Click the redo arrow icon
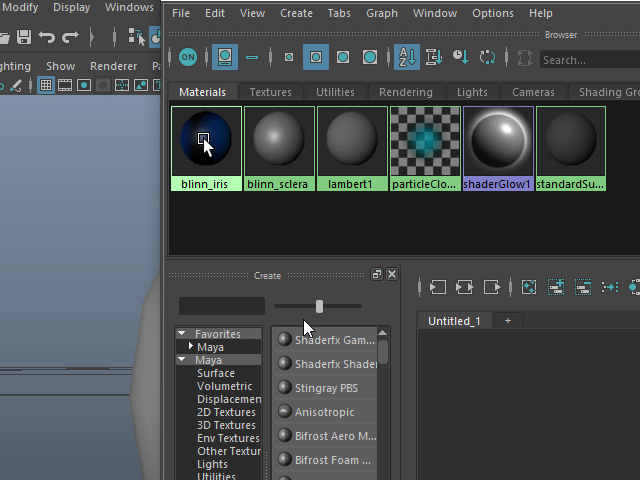 pyautogui.click(x=70, y=37)
